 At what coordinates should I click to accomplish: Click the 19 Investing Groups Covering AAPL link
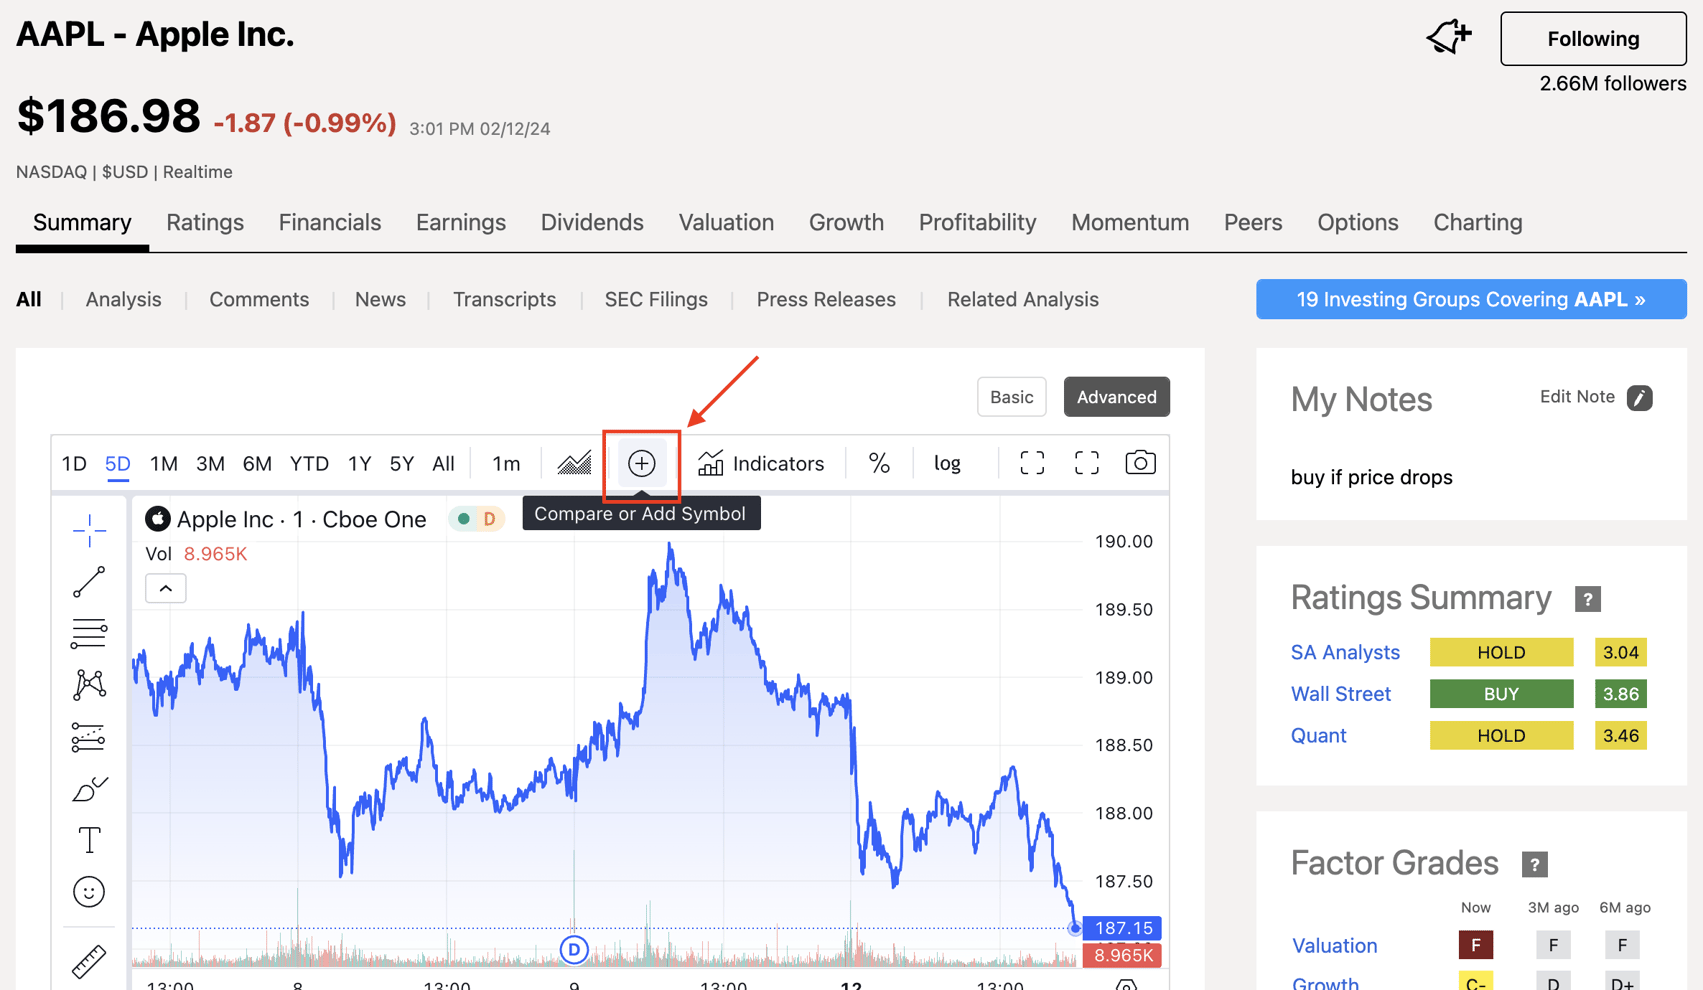point(1470,299)
